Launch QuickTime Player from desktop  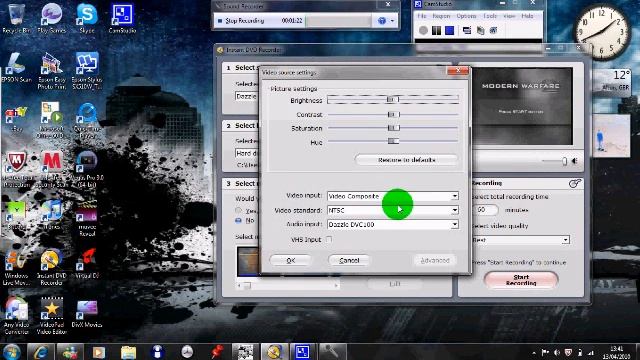click(87, 120)
